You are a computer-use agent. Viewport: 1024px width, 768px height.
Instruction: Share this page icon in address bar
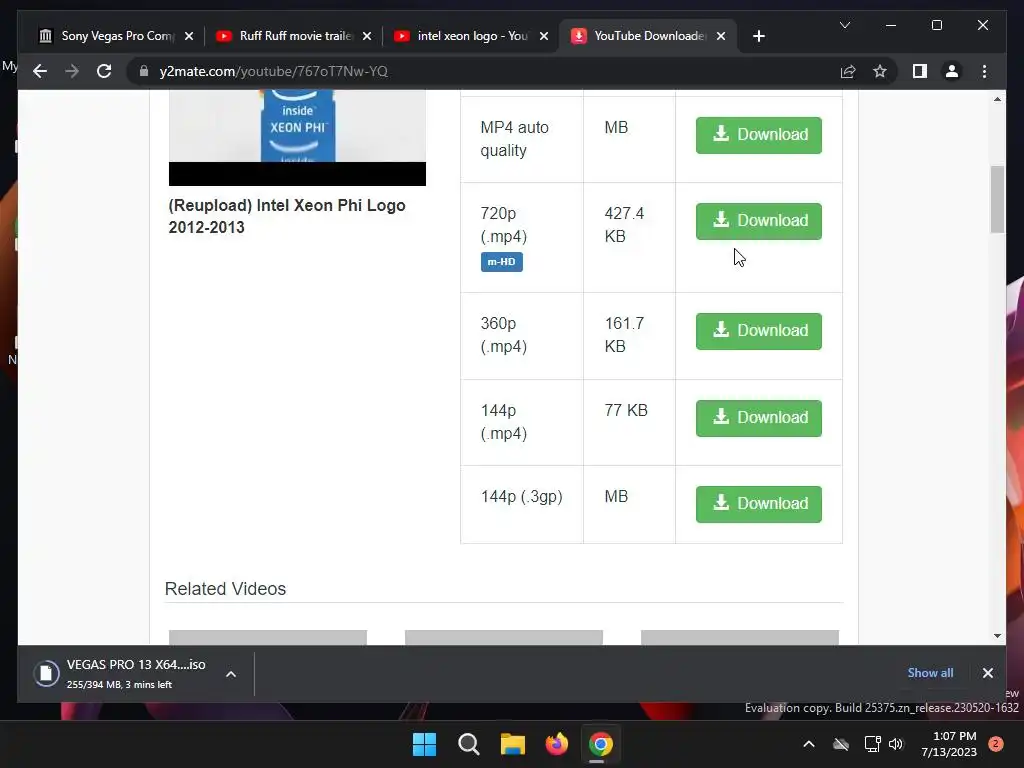[848, 71]
